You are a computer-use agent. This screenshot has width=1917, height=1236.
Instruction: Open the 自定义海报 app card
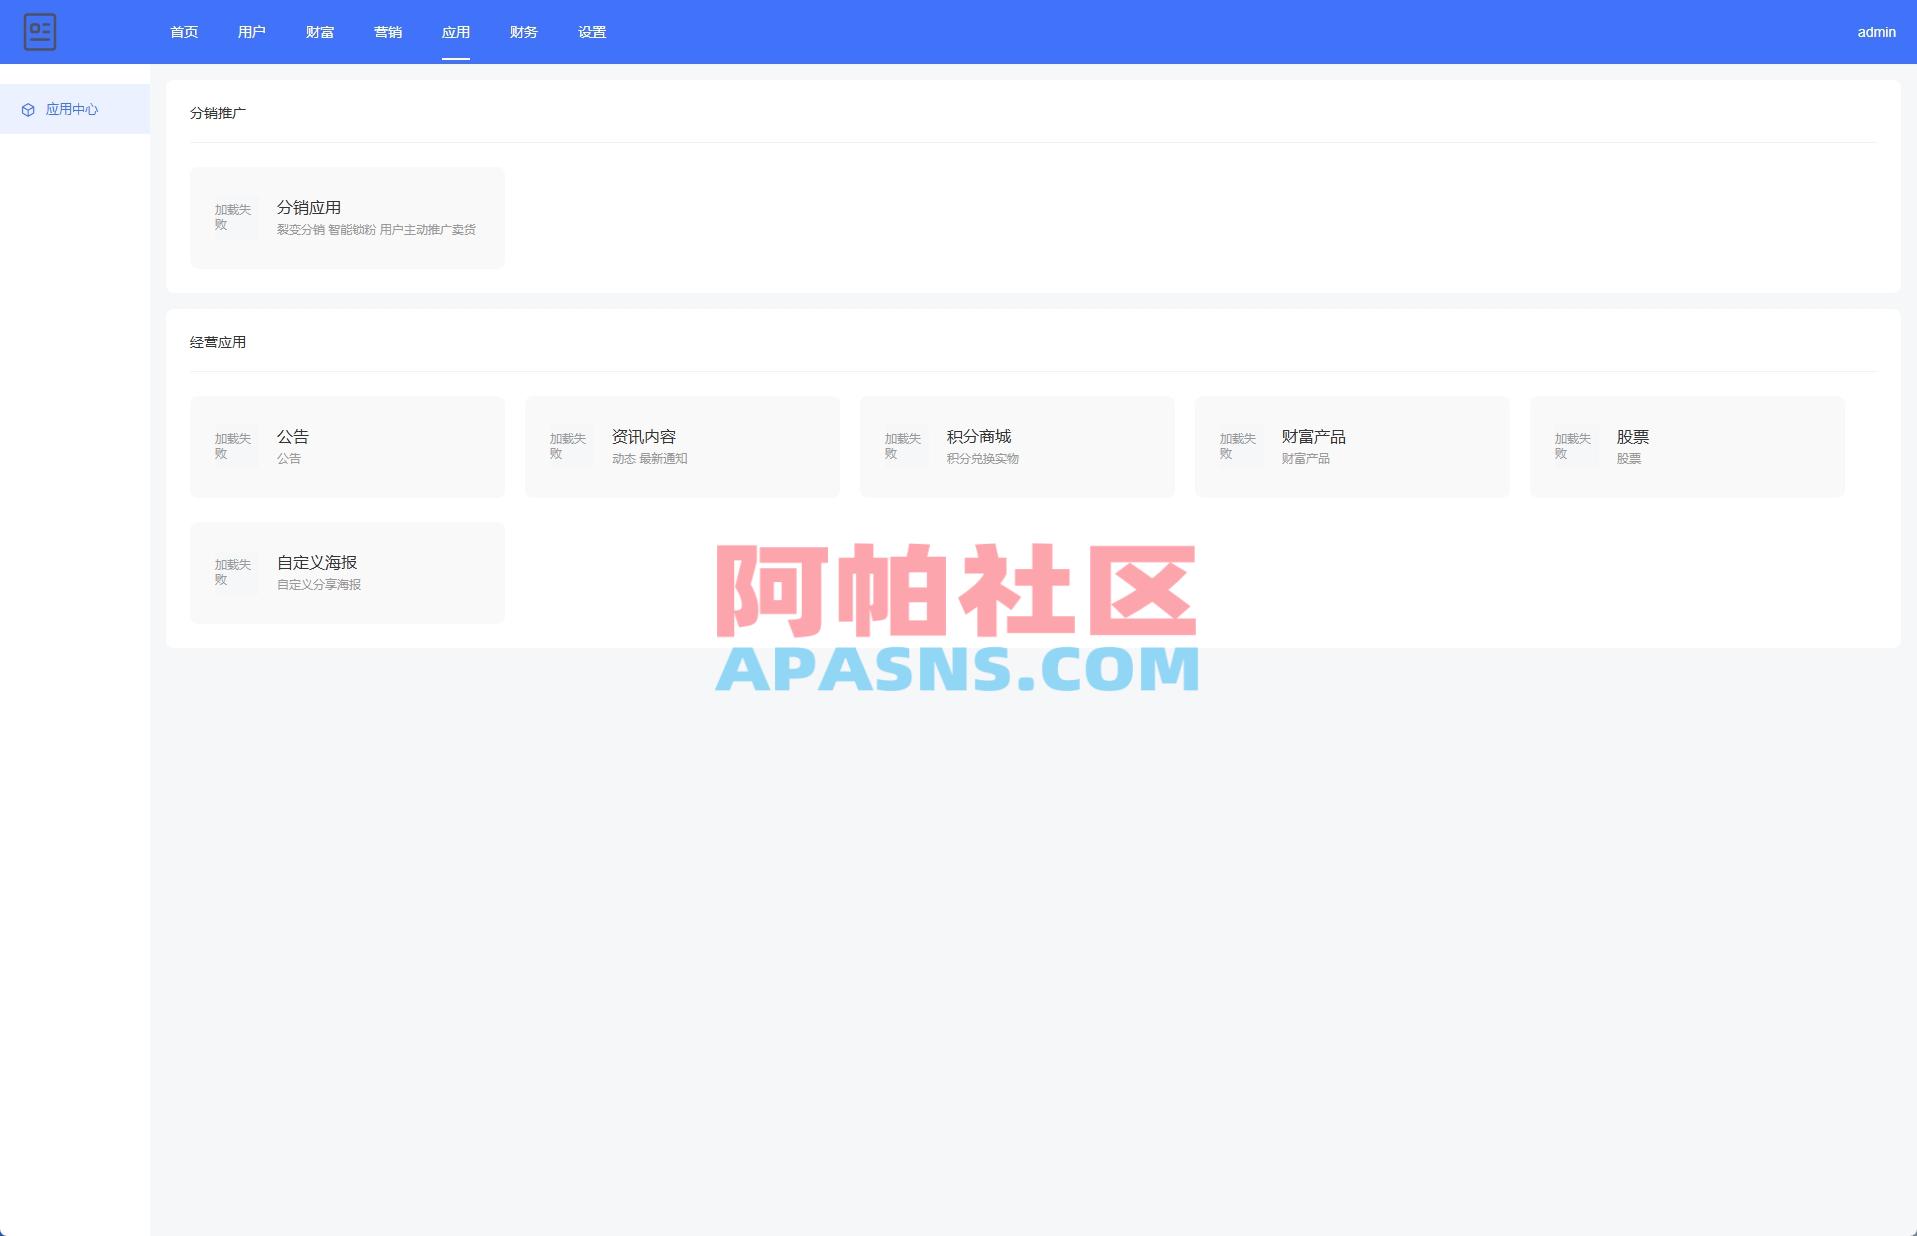(x=347, y=571)
